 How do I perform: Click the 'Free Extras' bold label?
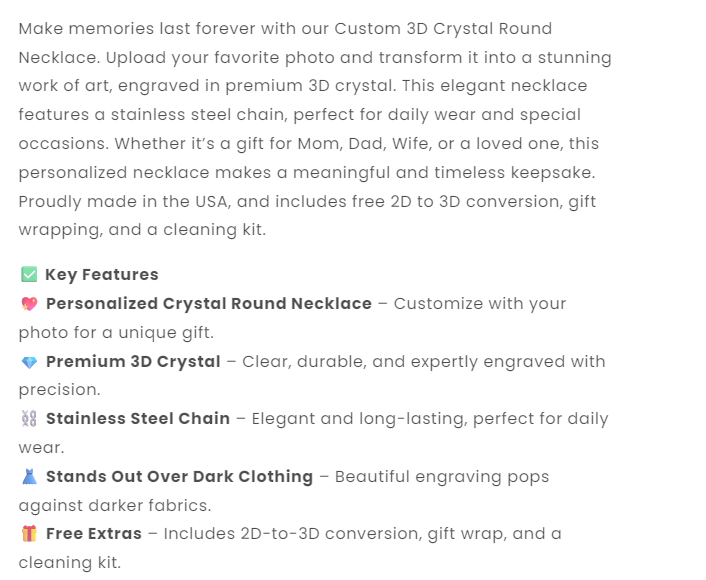94,534
